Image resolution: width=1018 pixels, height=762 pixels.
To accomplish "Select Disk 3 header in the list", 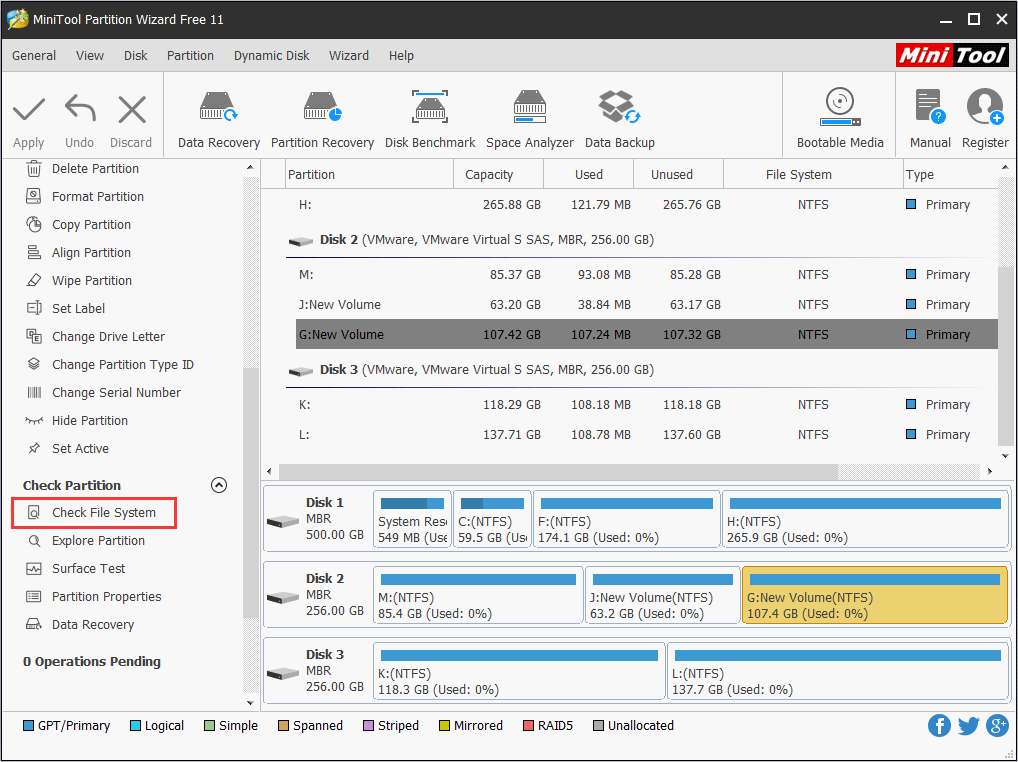I will [x=471, y=370].
